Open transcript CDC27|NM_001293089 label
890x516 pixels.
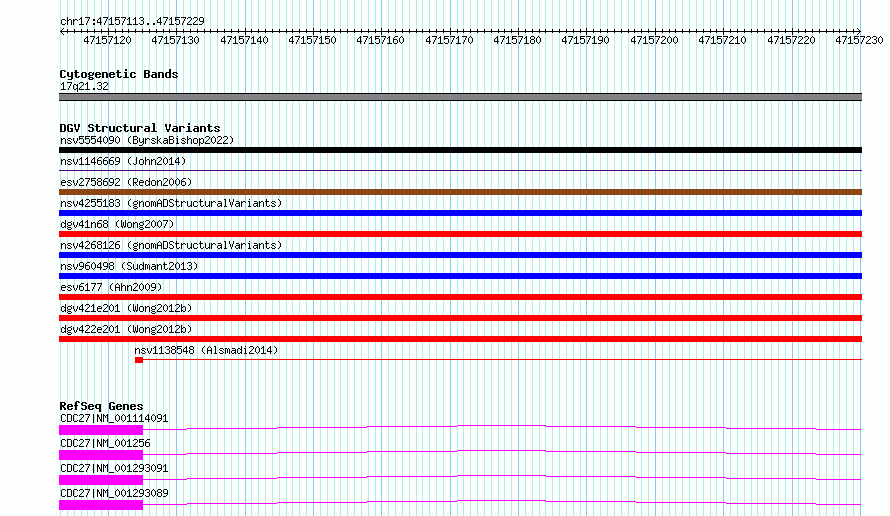coord(114,493)
